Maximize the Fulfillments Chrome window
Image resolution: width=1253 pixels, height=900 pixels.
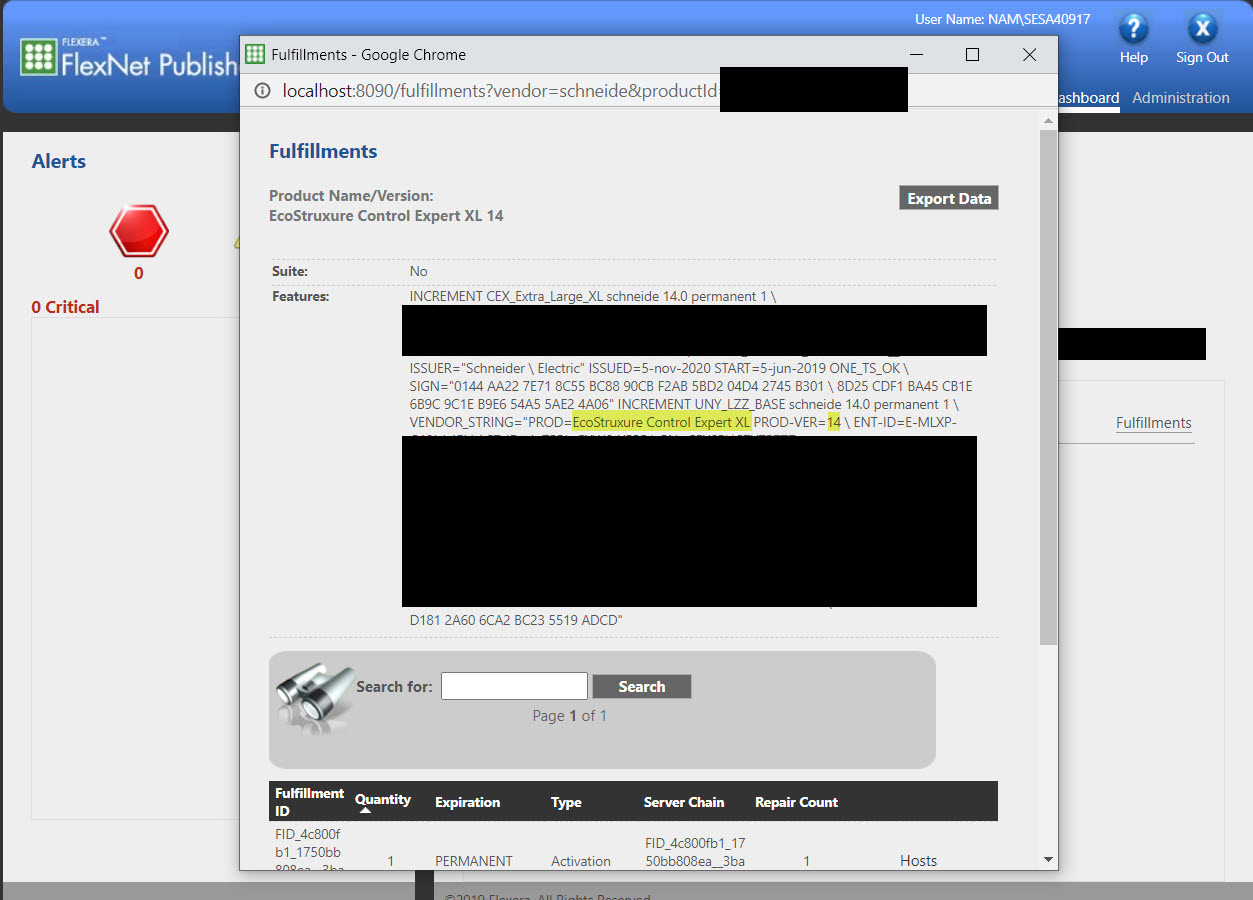coord(972,55)
